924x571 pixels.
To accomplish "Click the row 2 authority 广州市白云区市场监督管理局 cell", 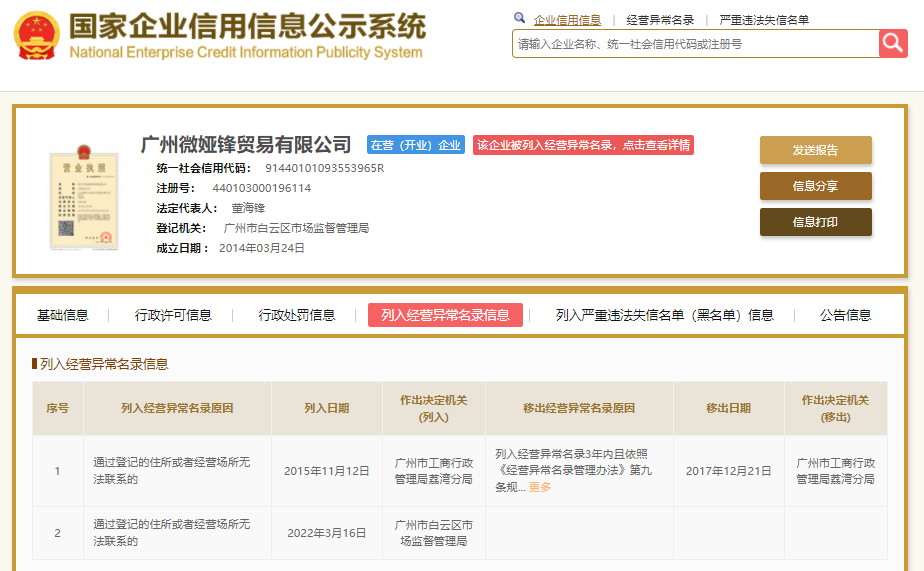I will (434, 533).
